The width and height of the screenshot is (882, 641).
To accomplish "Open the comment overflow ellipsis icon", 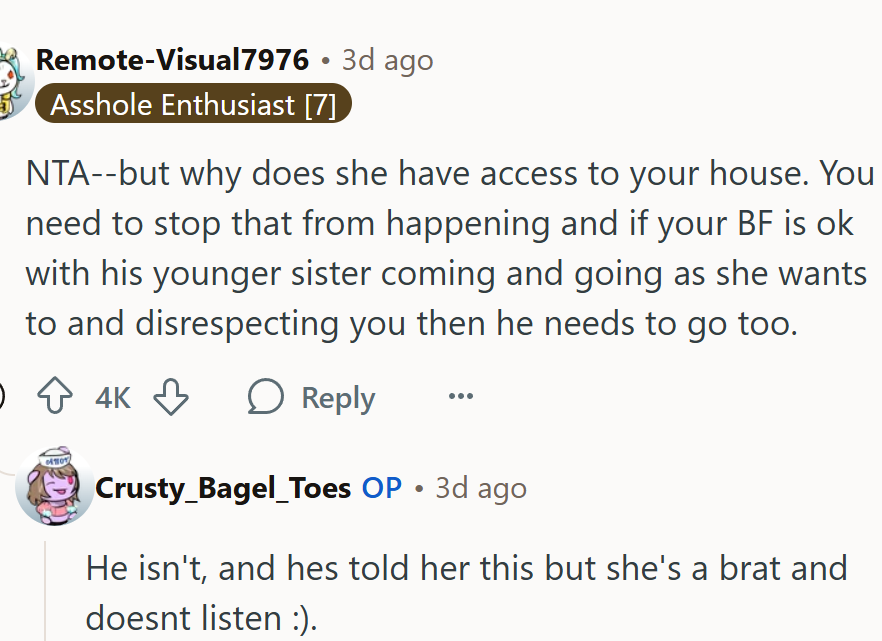I will (x=460, y=396).
